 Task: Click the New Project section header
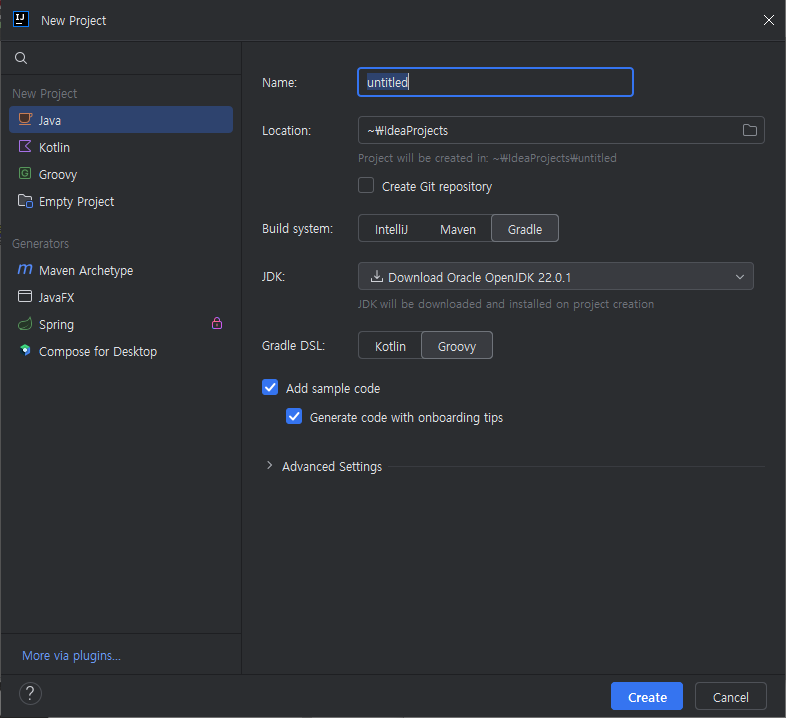click(x=45, y=94)
